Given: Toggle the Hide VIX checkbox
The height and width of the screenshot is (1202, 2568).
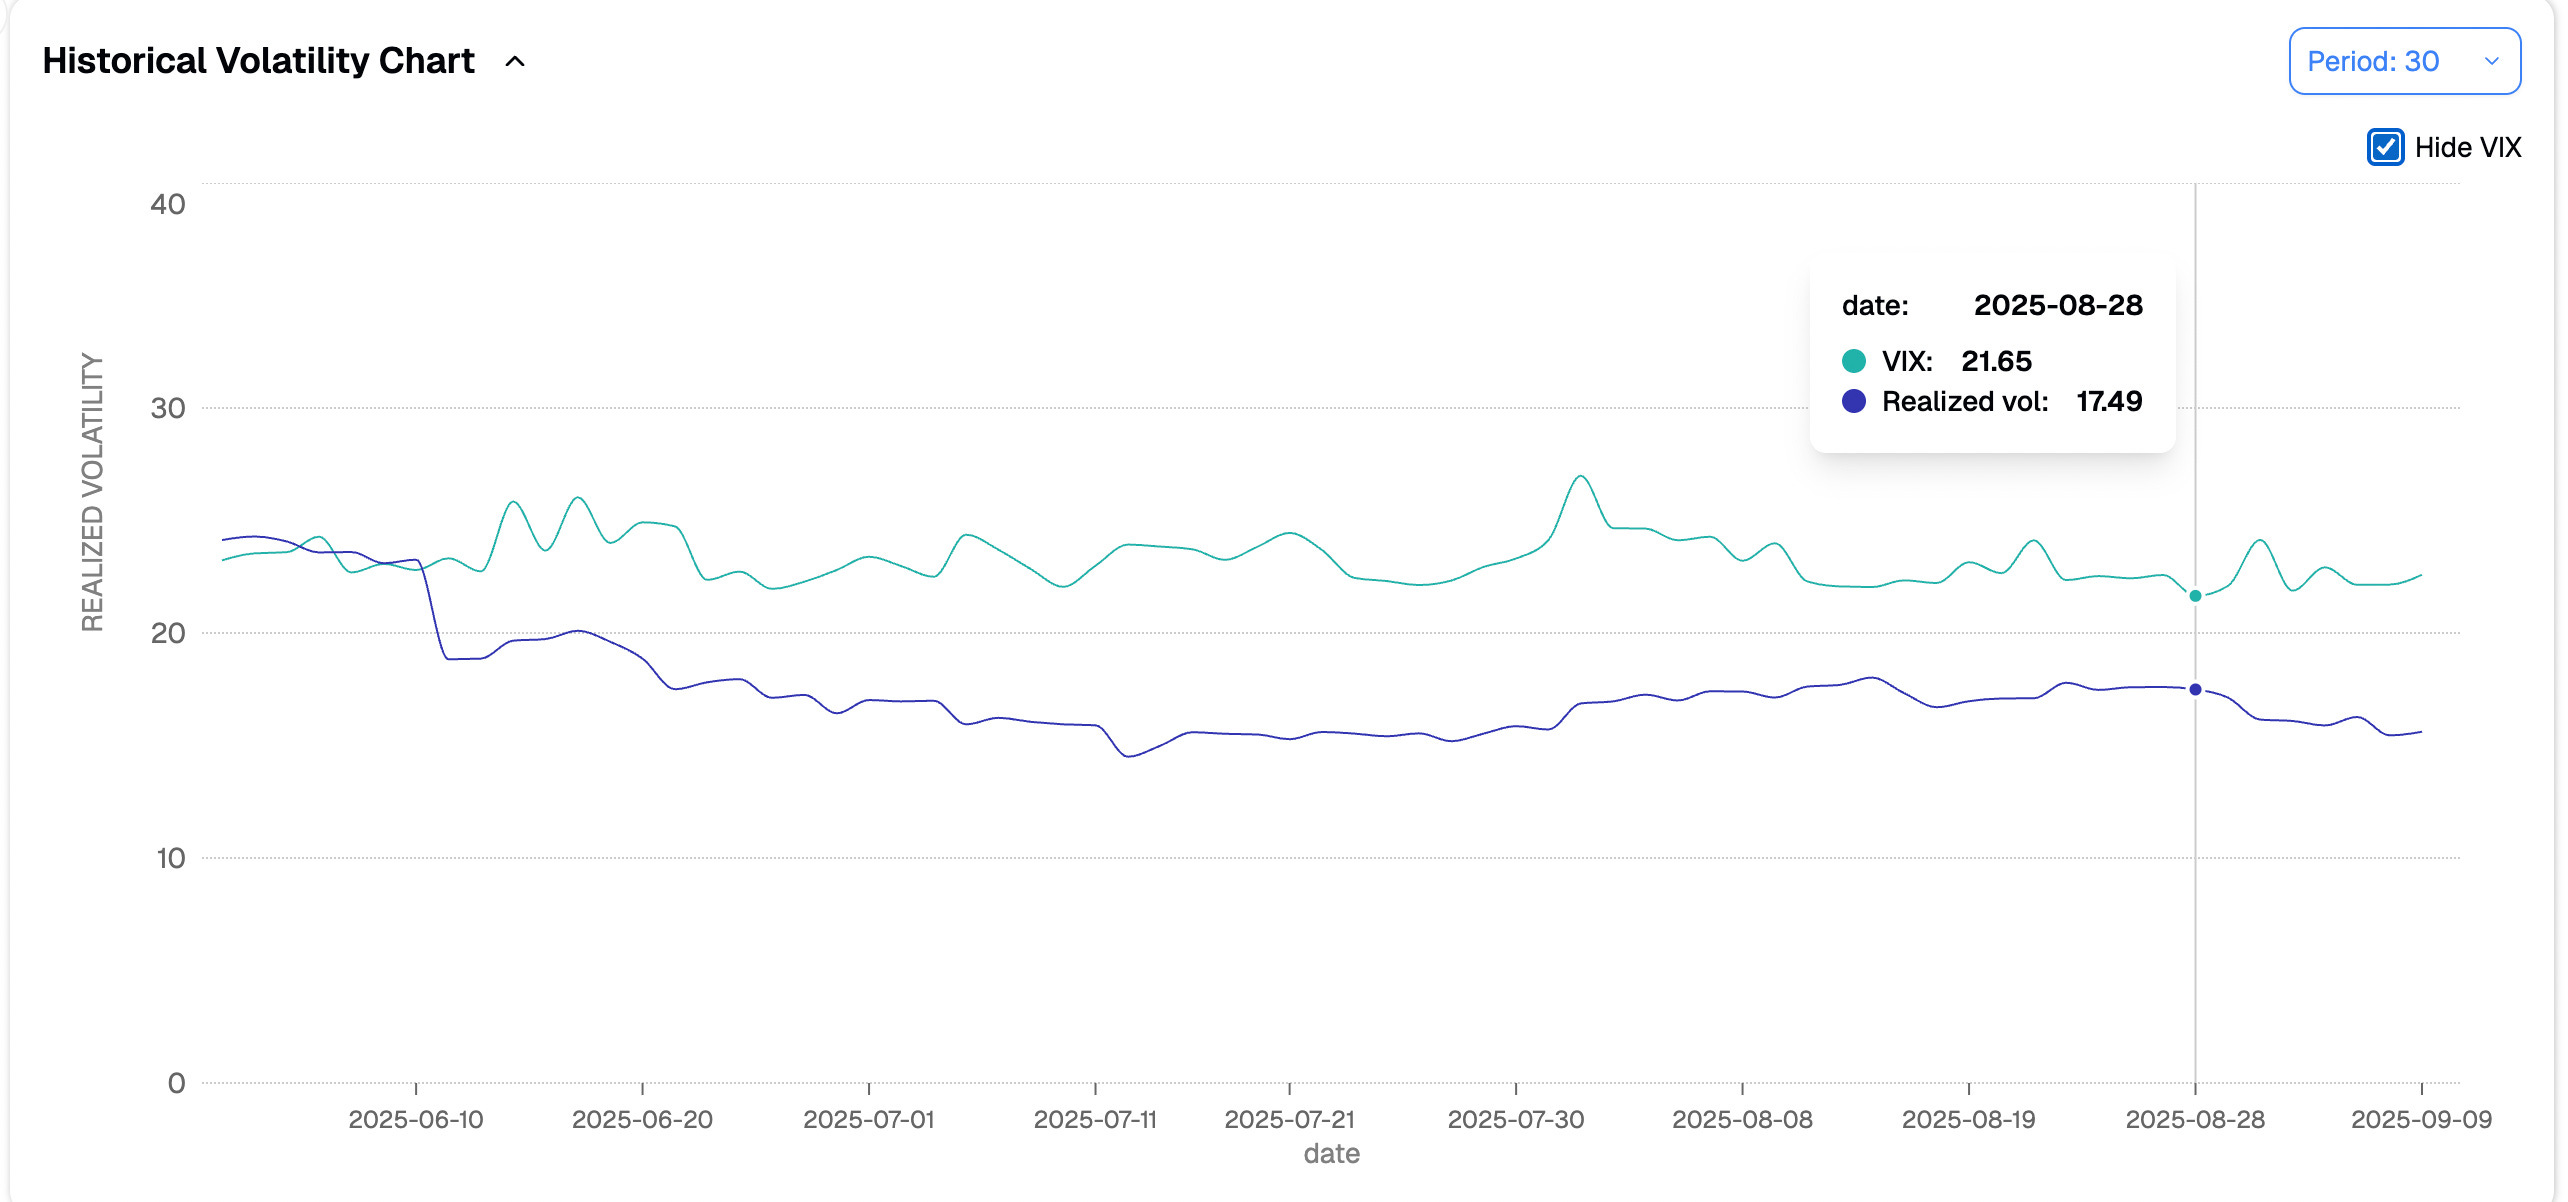Looking at the screenshot, I should click(2385, 147).
